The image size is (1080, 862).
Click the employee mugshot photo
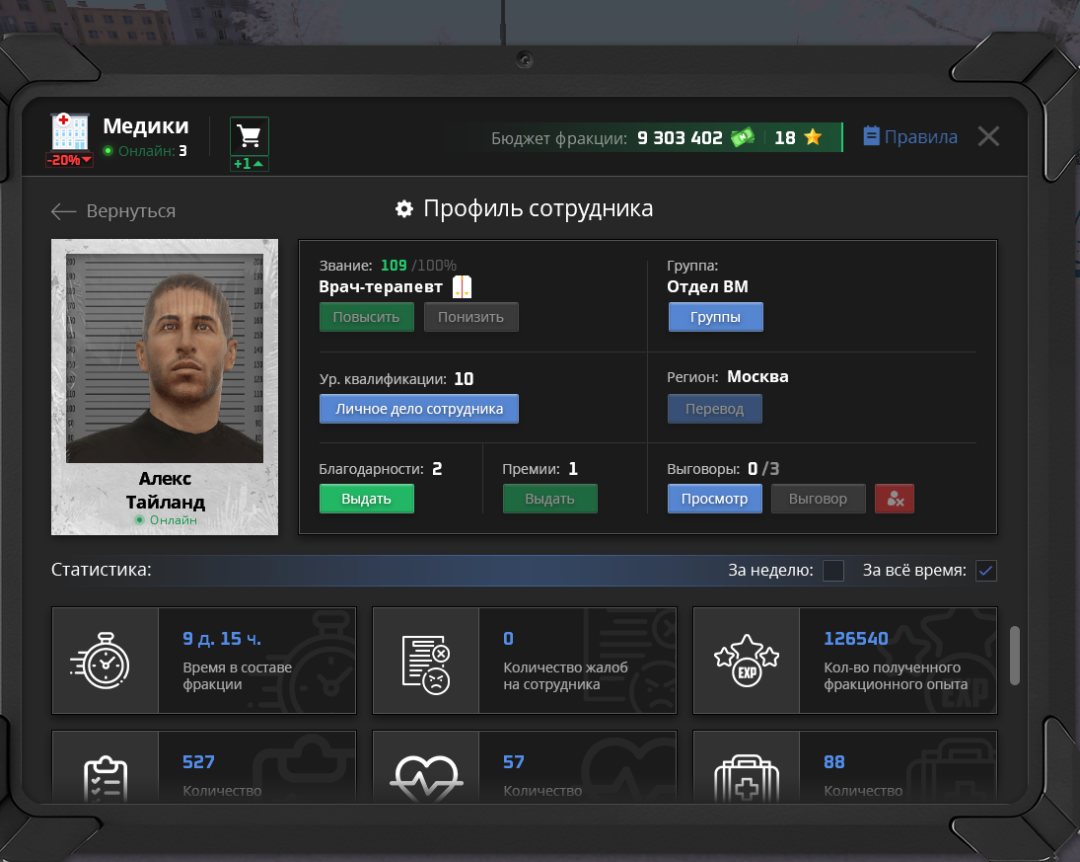tap(165, 358)
